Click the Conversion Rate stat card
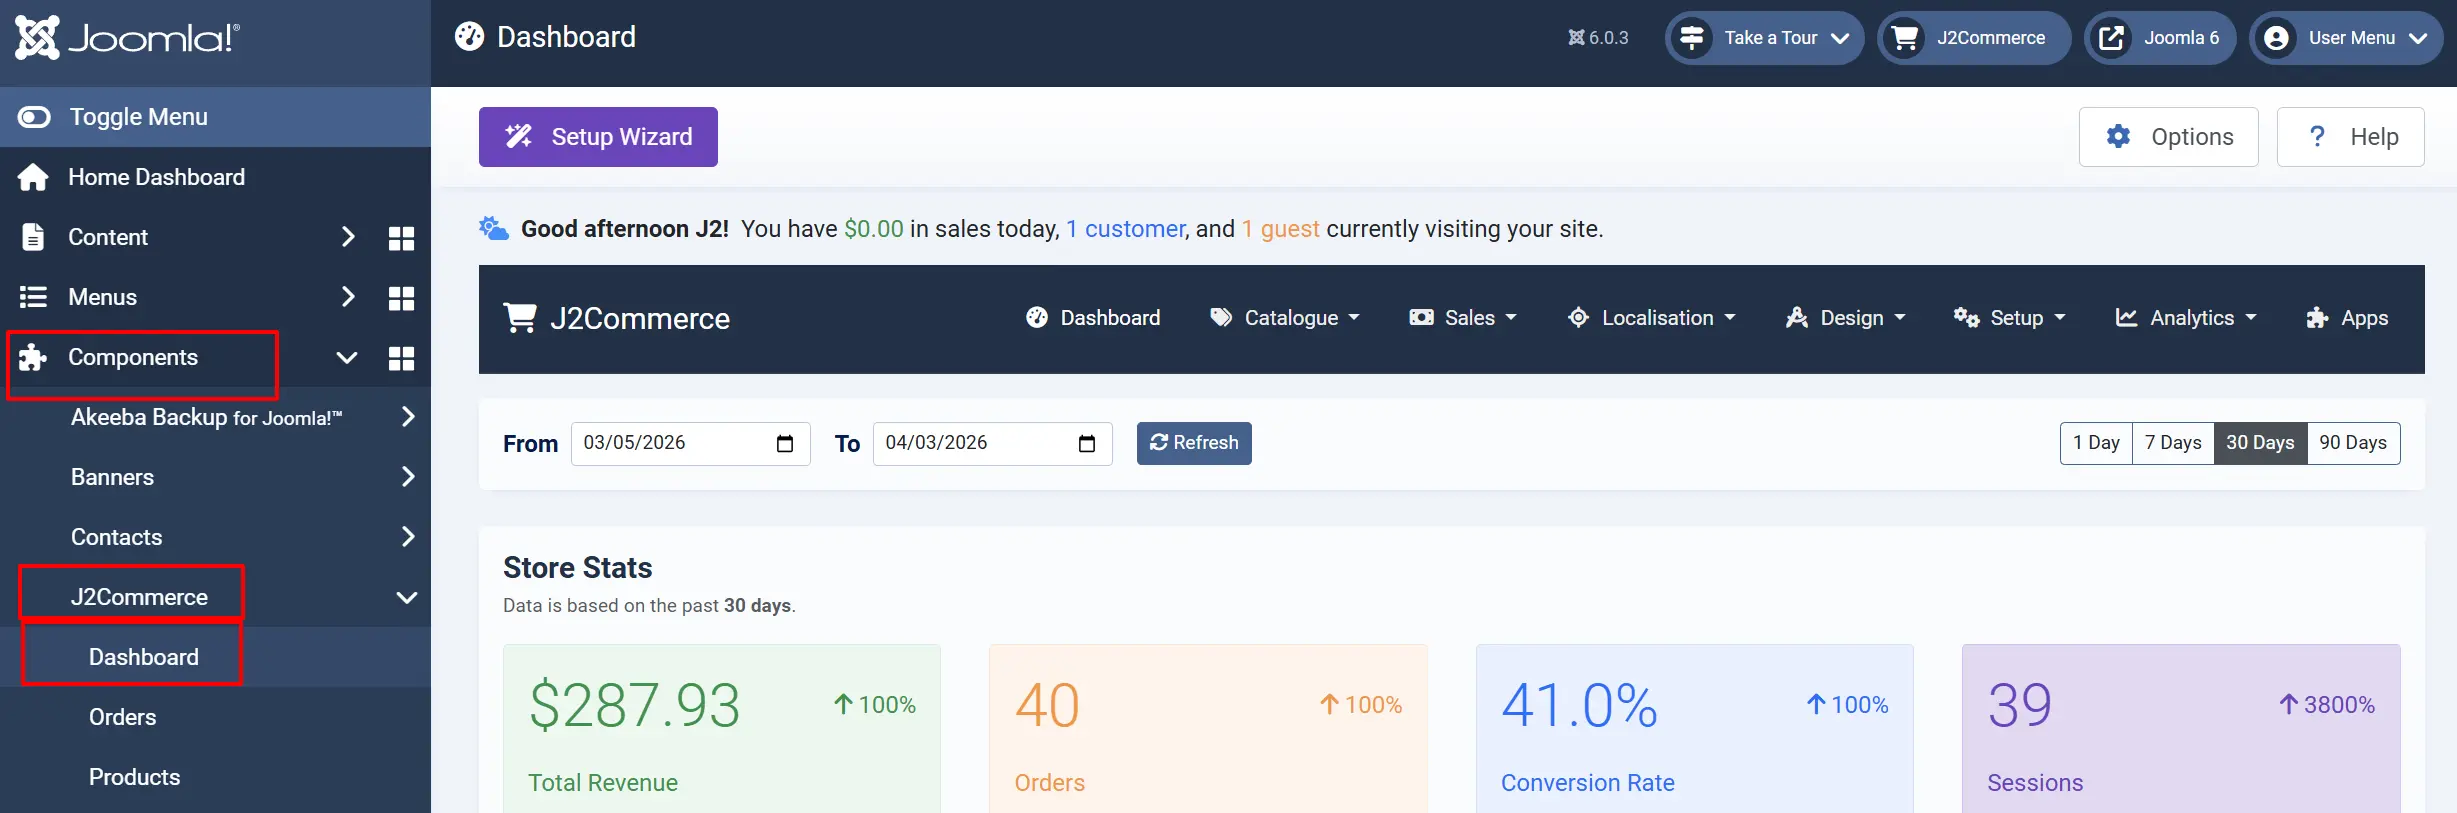The image size is (2457, 813). pos(1694,729)
